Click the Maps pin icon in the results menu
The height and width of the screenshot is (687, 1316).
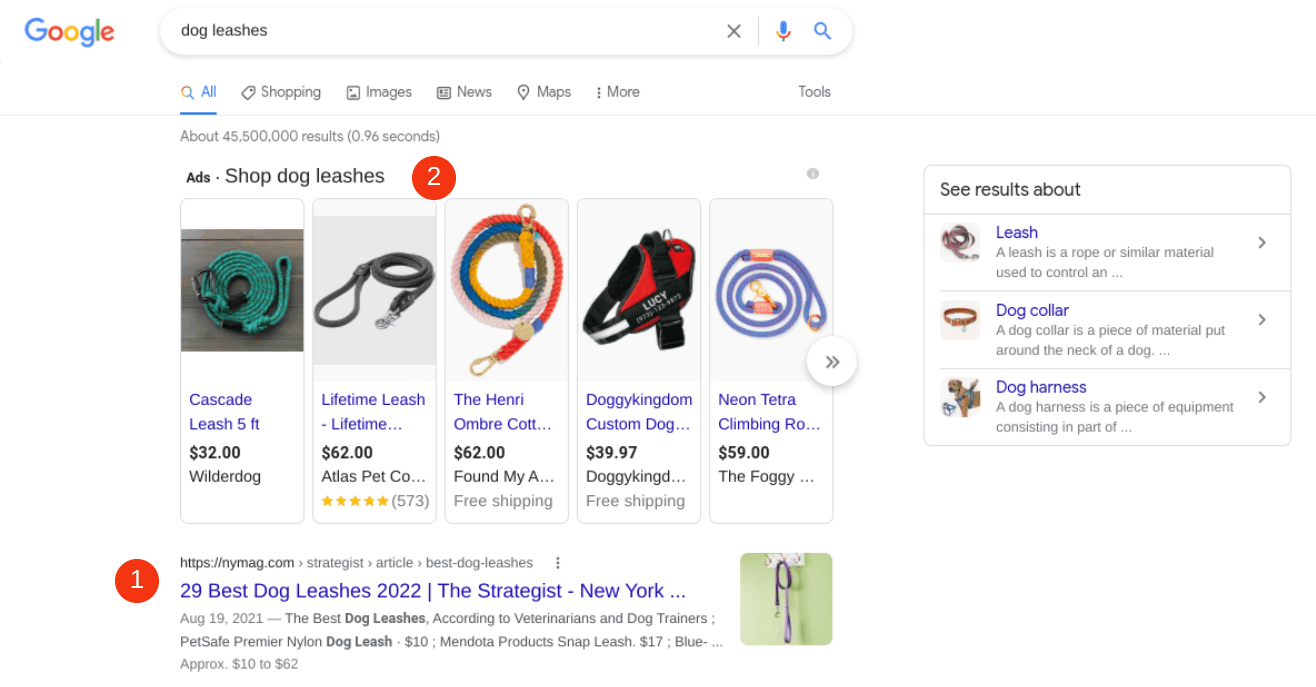[x=523, y=92]
